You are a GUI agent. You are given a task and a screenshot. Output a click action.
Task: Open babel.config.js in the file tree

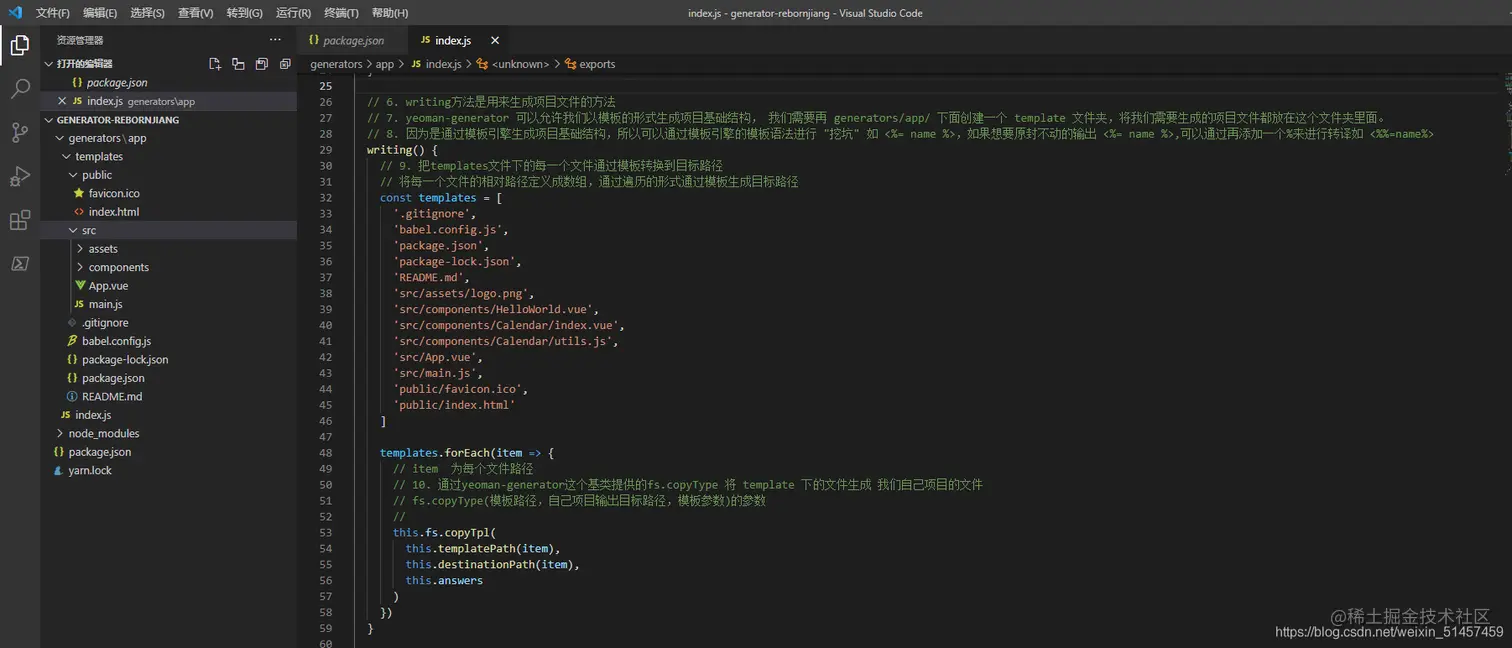[x=116, y=341]
